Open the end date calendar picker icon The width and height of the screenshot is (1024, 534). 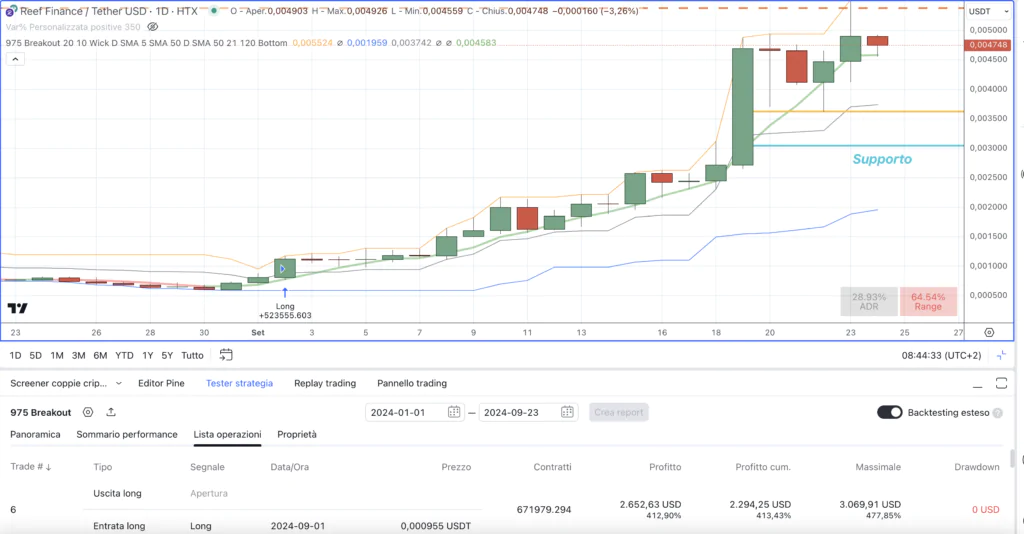567,412
